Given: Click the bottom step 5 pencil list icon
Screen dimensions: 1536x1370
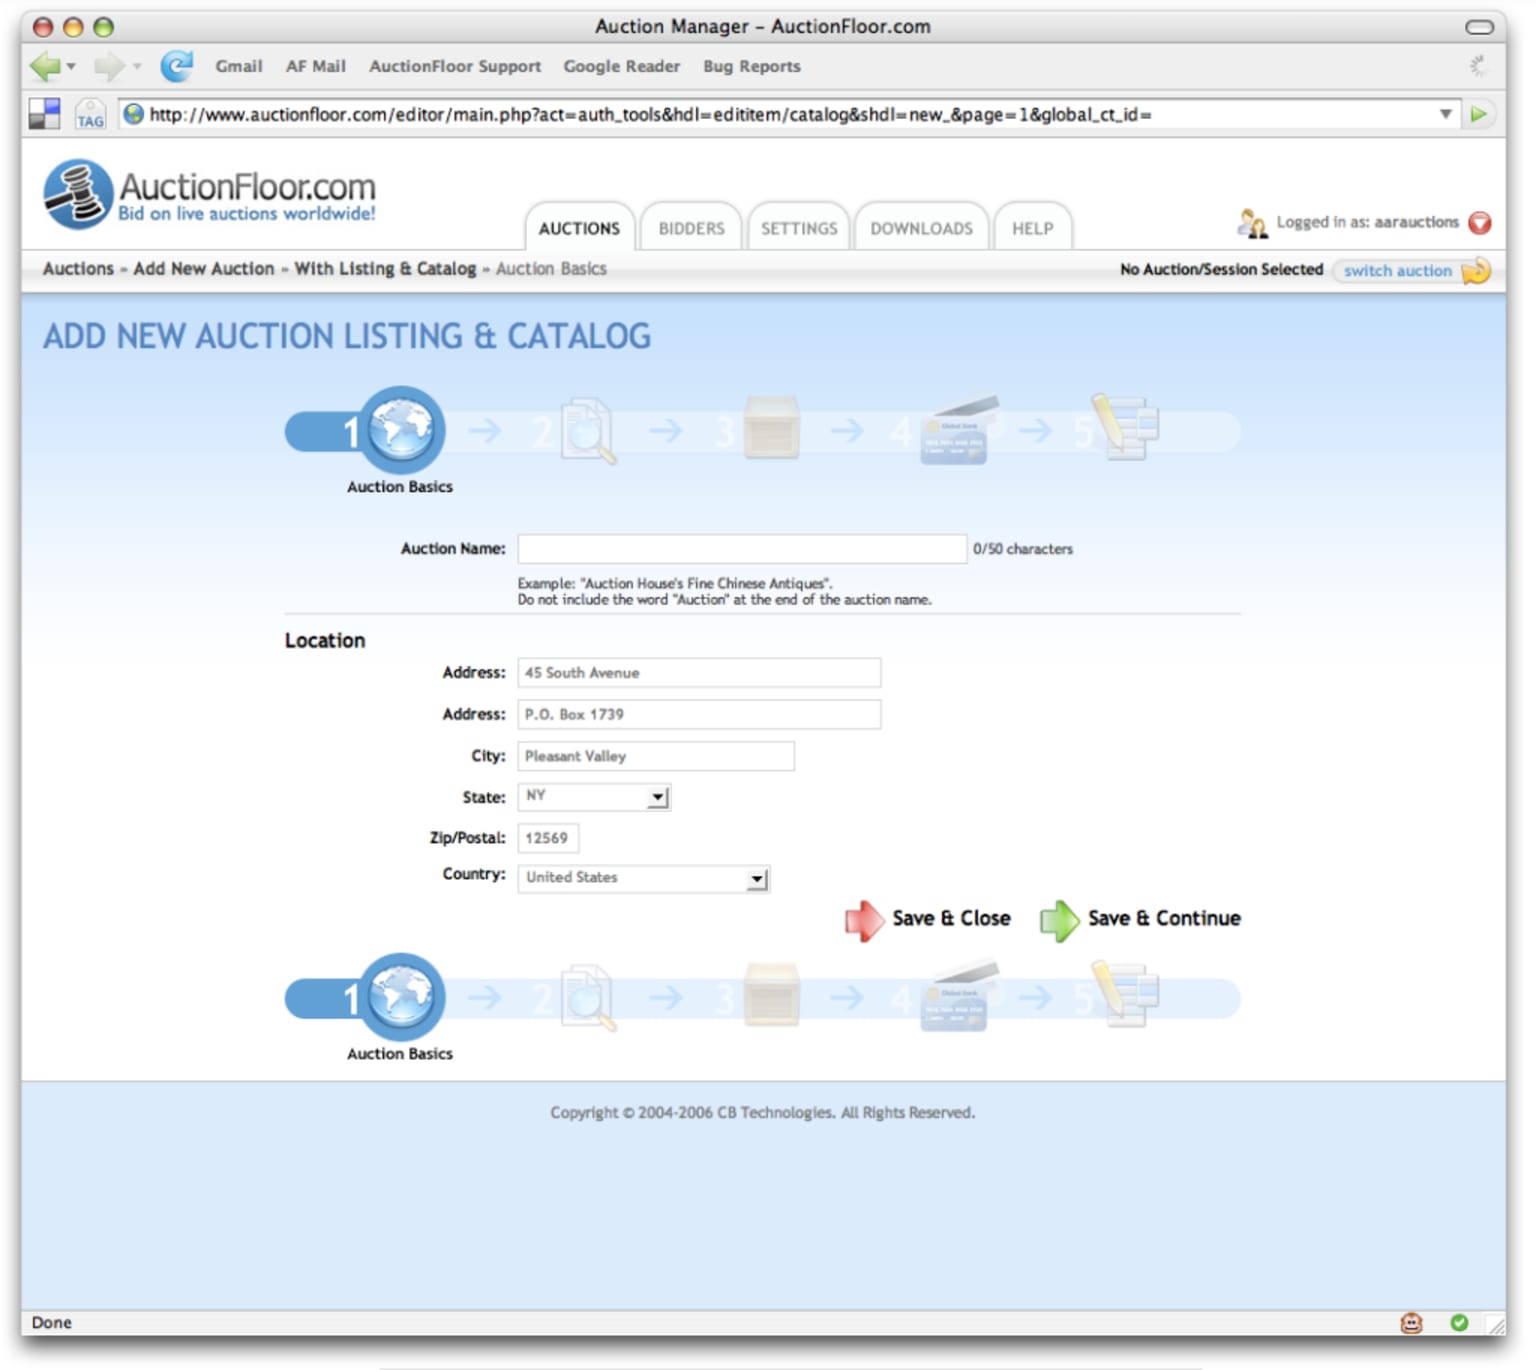Looking at the screenshot, I should [1125, 994].
